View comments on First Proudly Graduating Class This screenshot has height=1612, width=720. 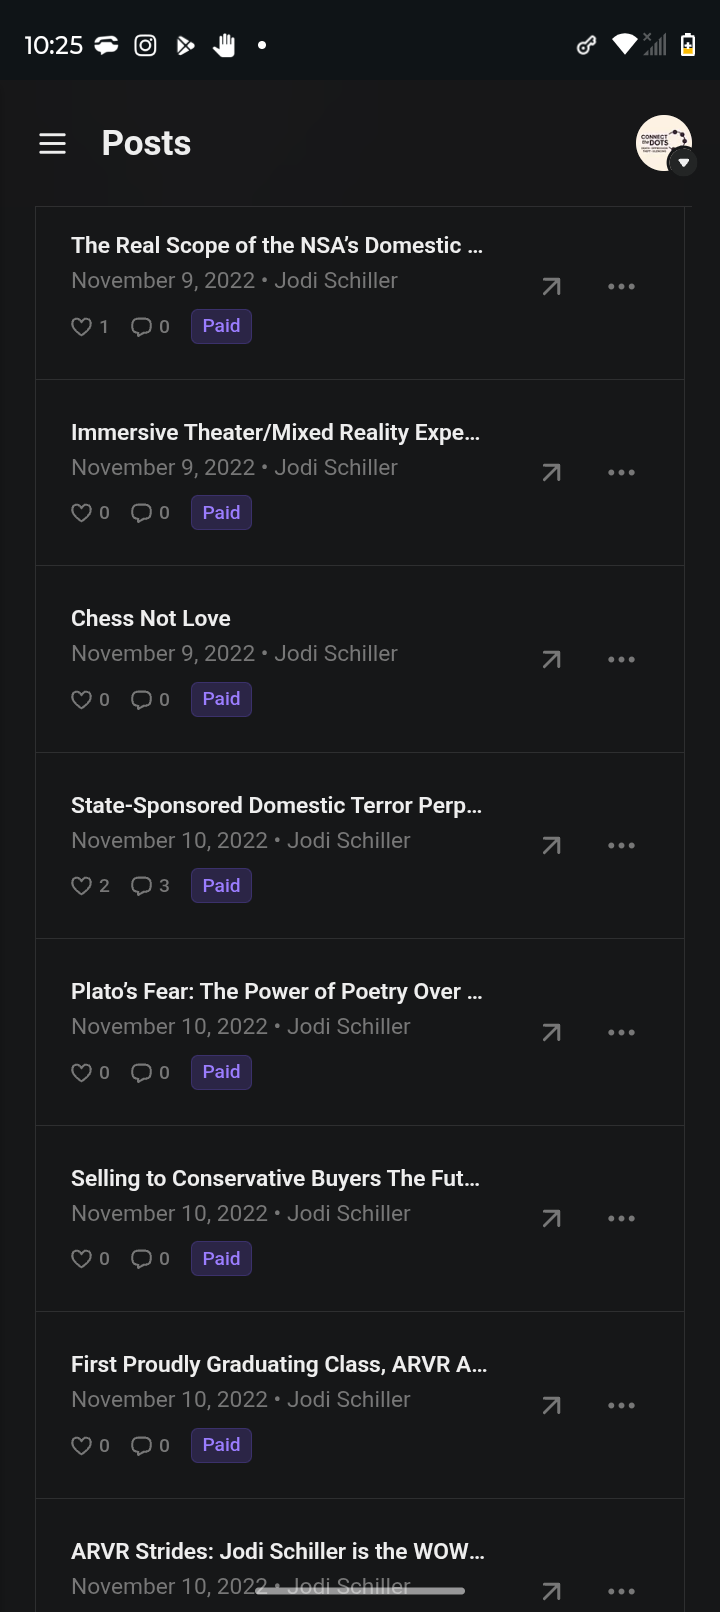[142, 1446]
